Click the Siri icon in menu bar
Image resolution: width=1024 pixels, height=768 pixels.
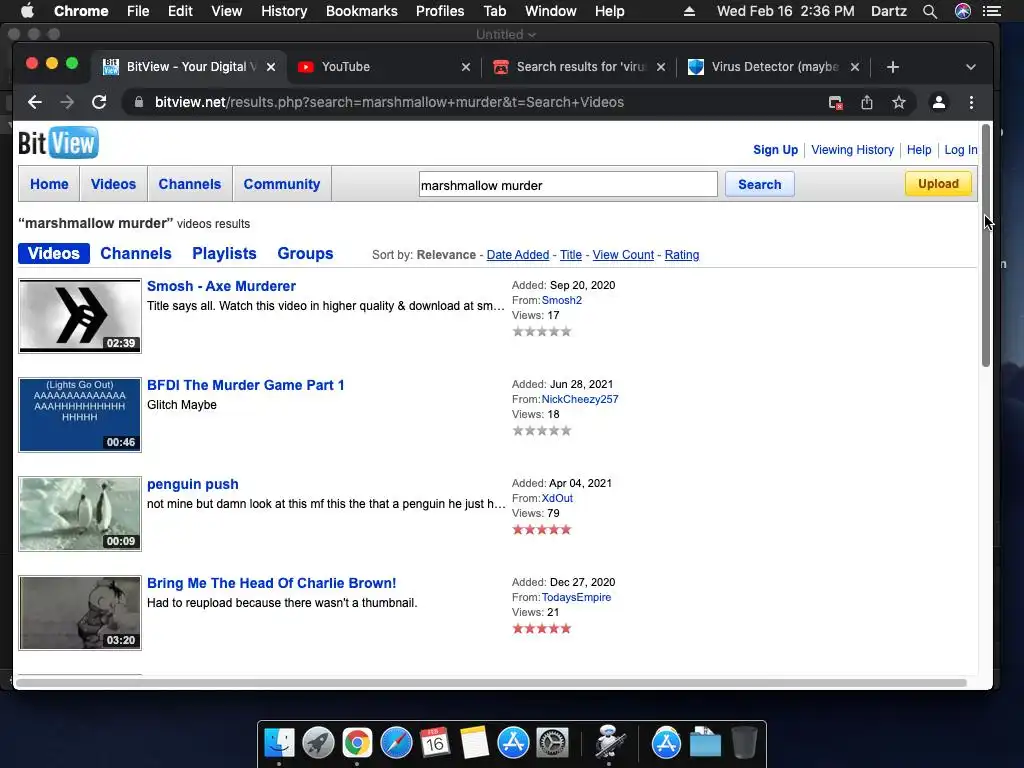click(963, 11)
